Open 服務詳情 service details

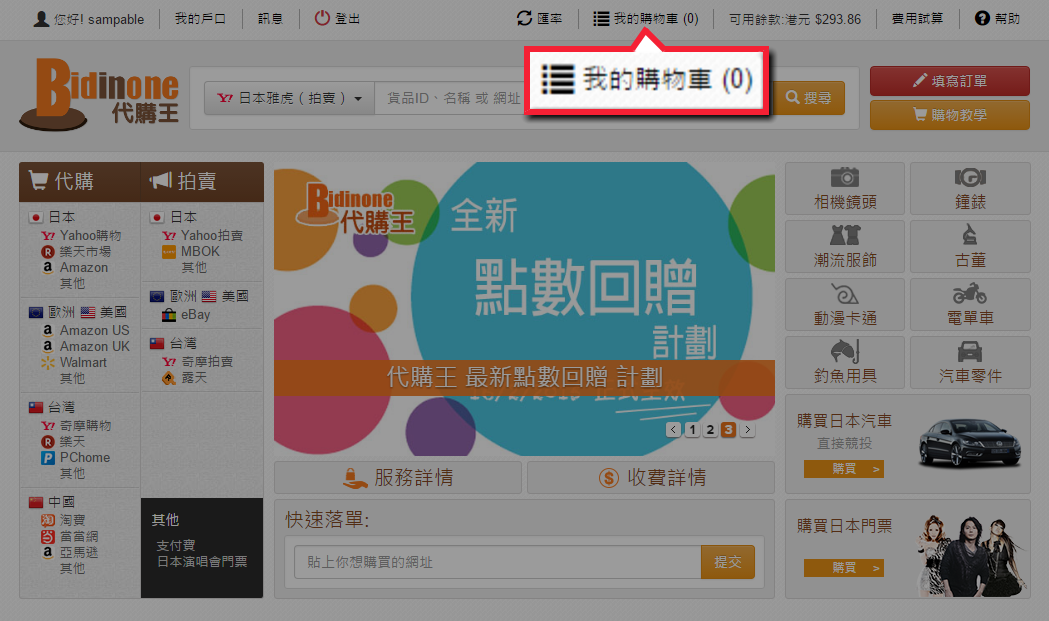398,478
